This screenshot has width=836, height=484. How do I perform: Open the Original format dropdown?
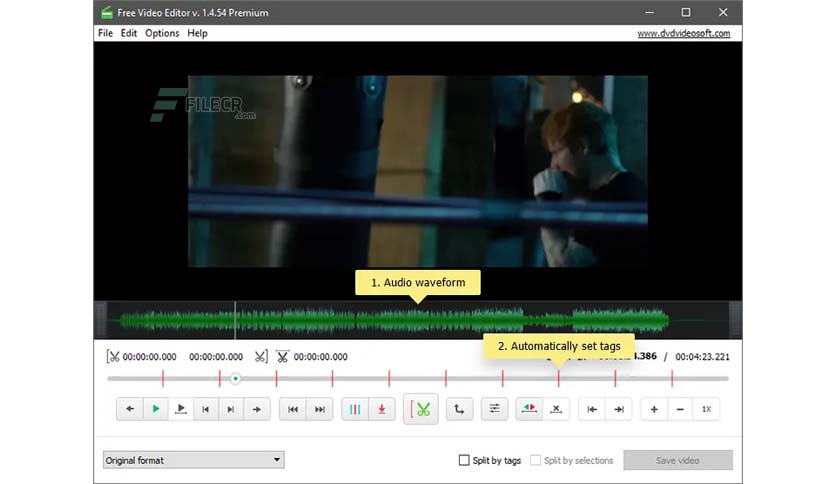tap(194, 460)
